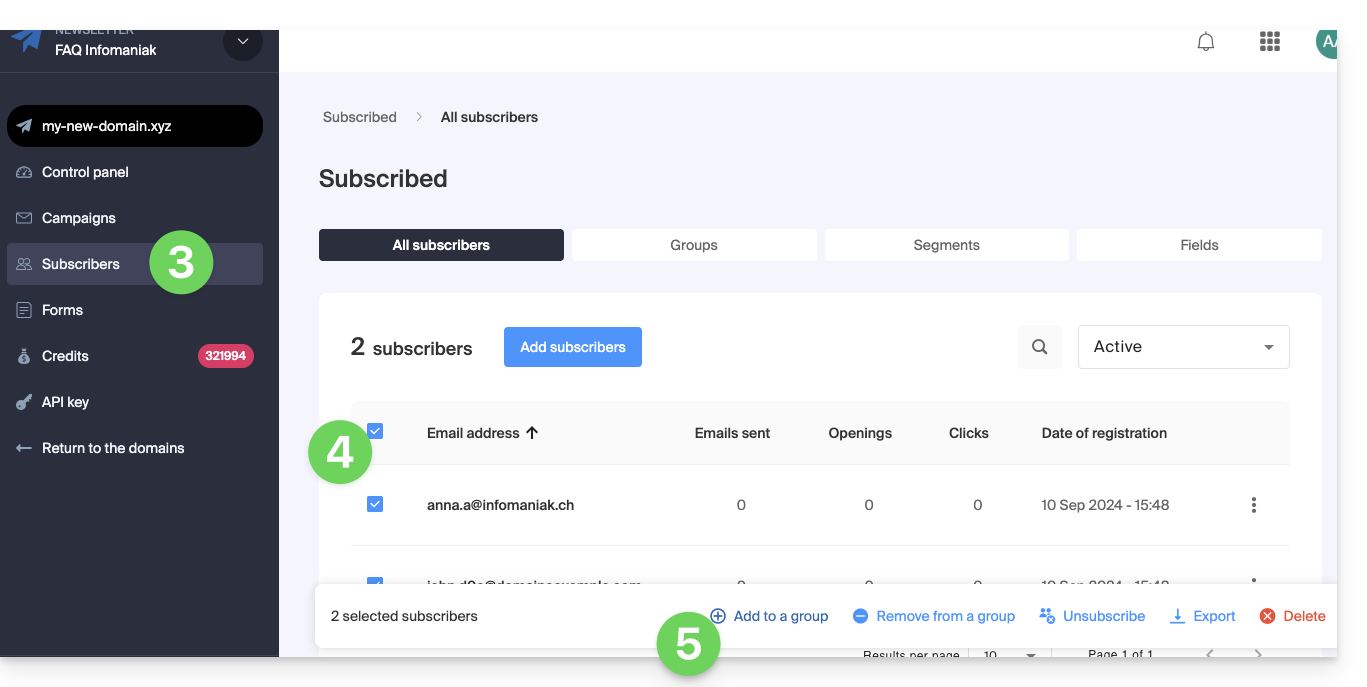Click the Add subscribers button

pyautogui.click(x=572, y=347)
